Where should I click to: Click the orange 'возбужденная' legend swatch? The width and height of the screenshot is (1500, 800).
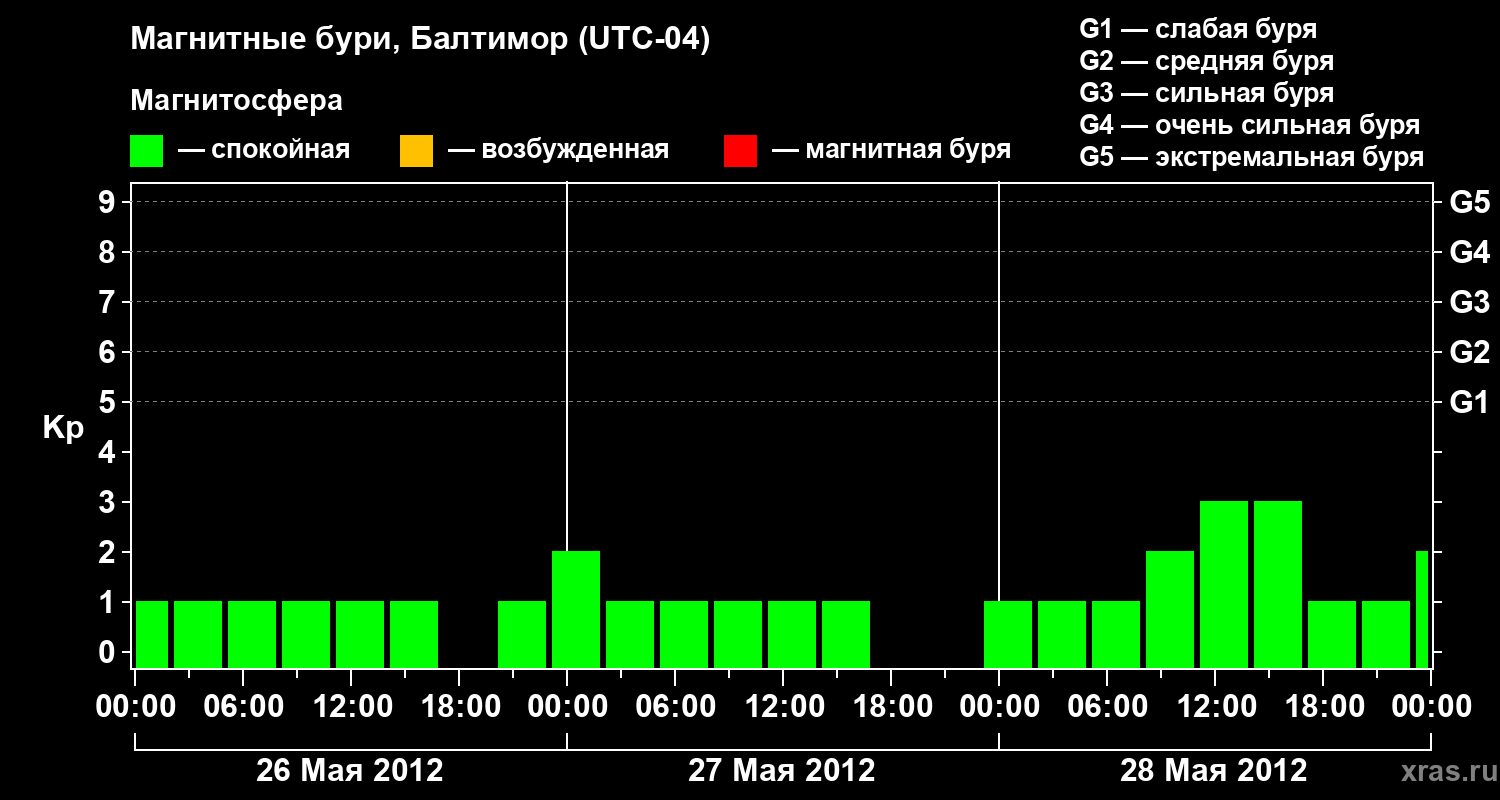(416, 151)
